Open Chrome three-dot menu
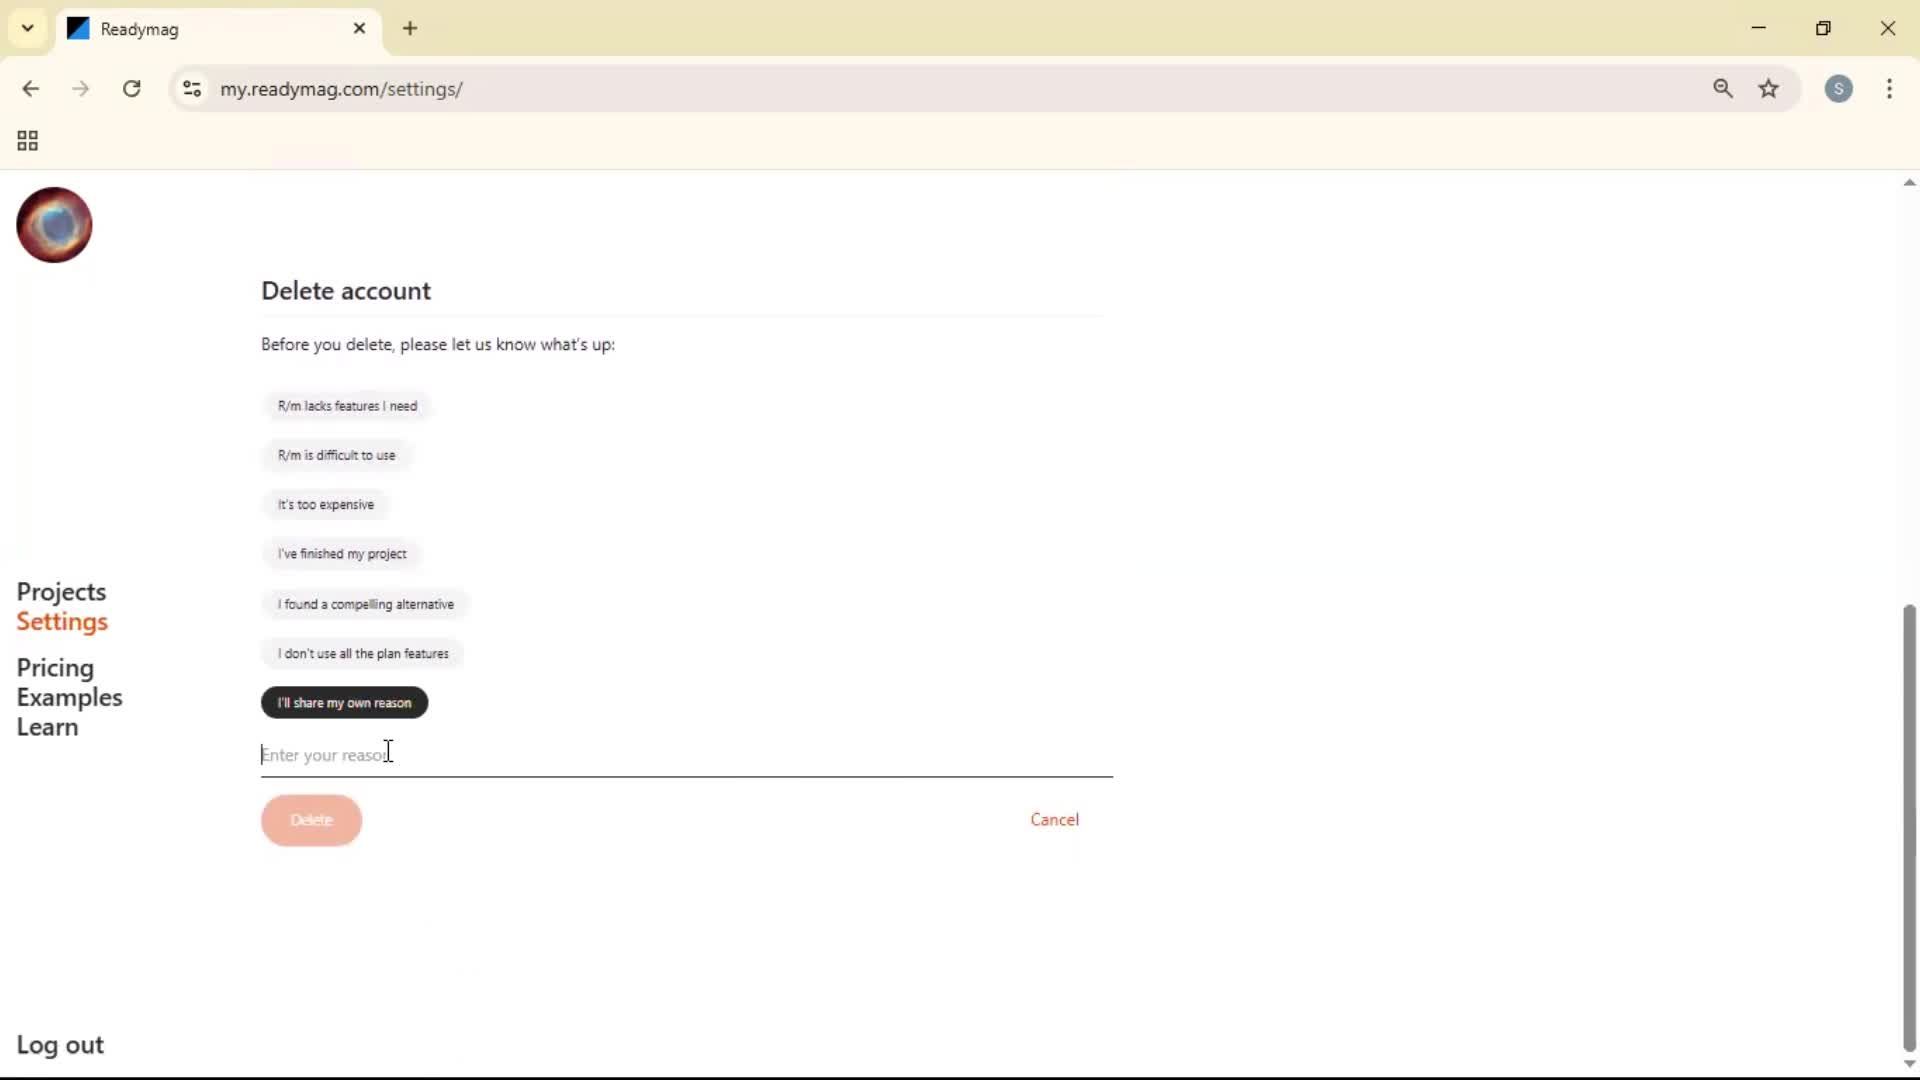 [1889, 89]
